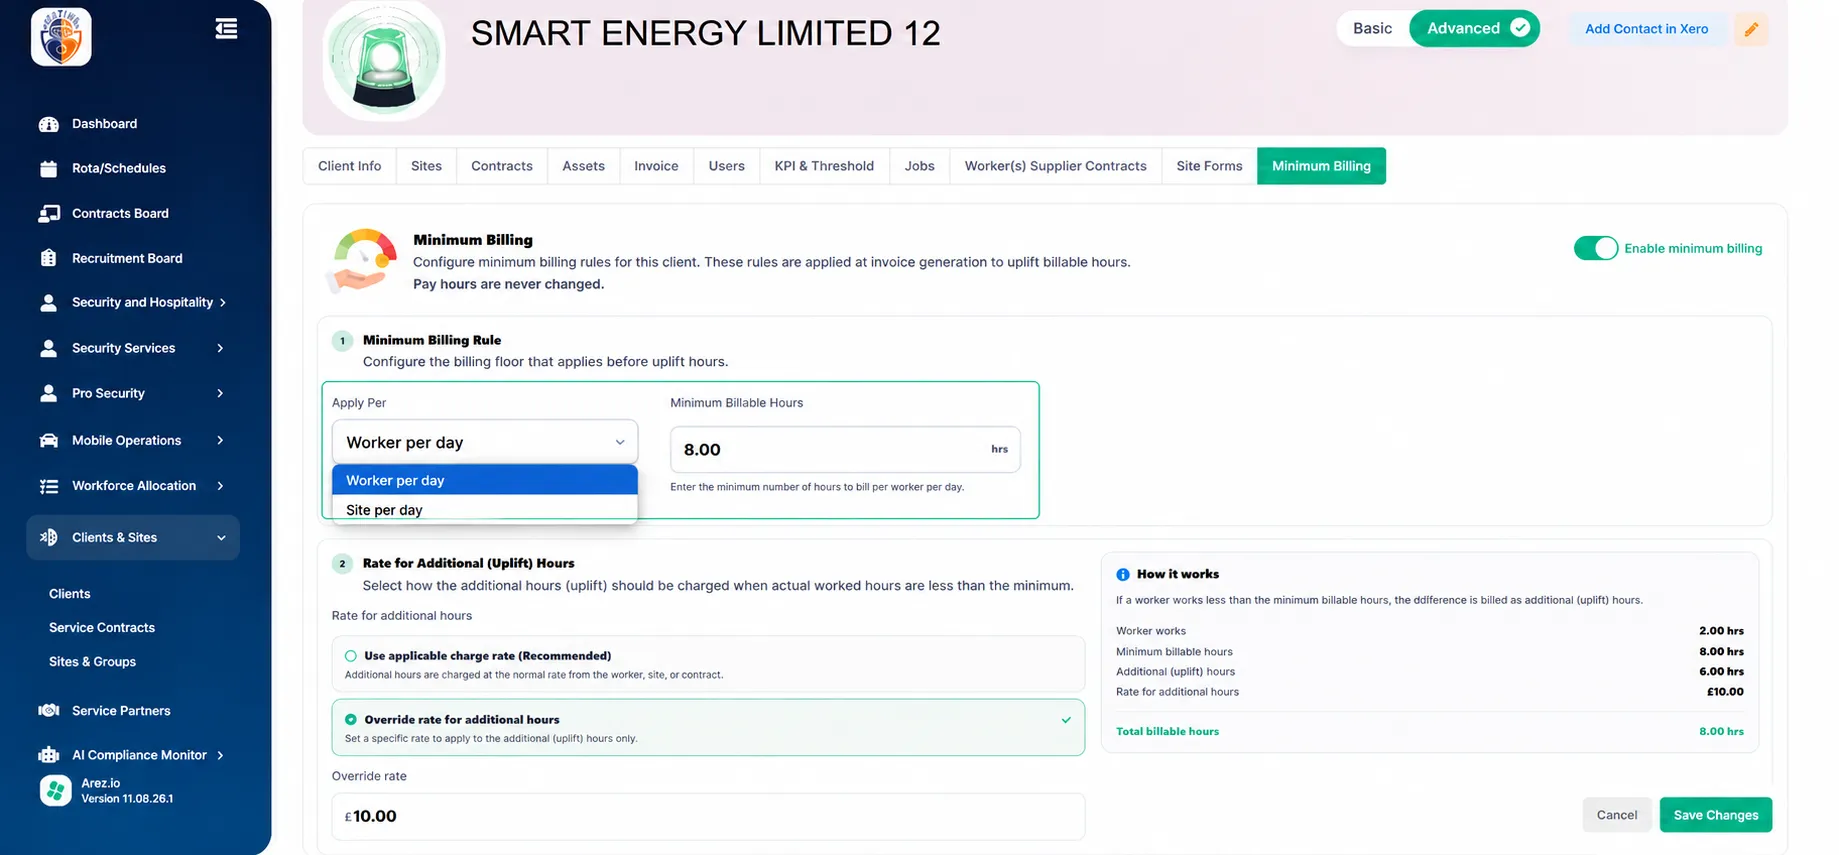
Task: Switch to the KPI & Threshold tab
Action: tap(823, 166)
